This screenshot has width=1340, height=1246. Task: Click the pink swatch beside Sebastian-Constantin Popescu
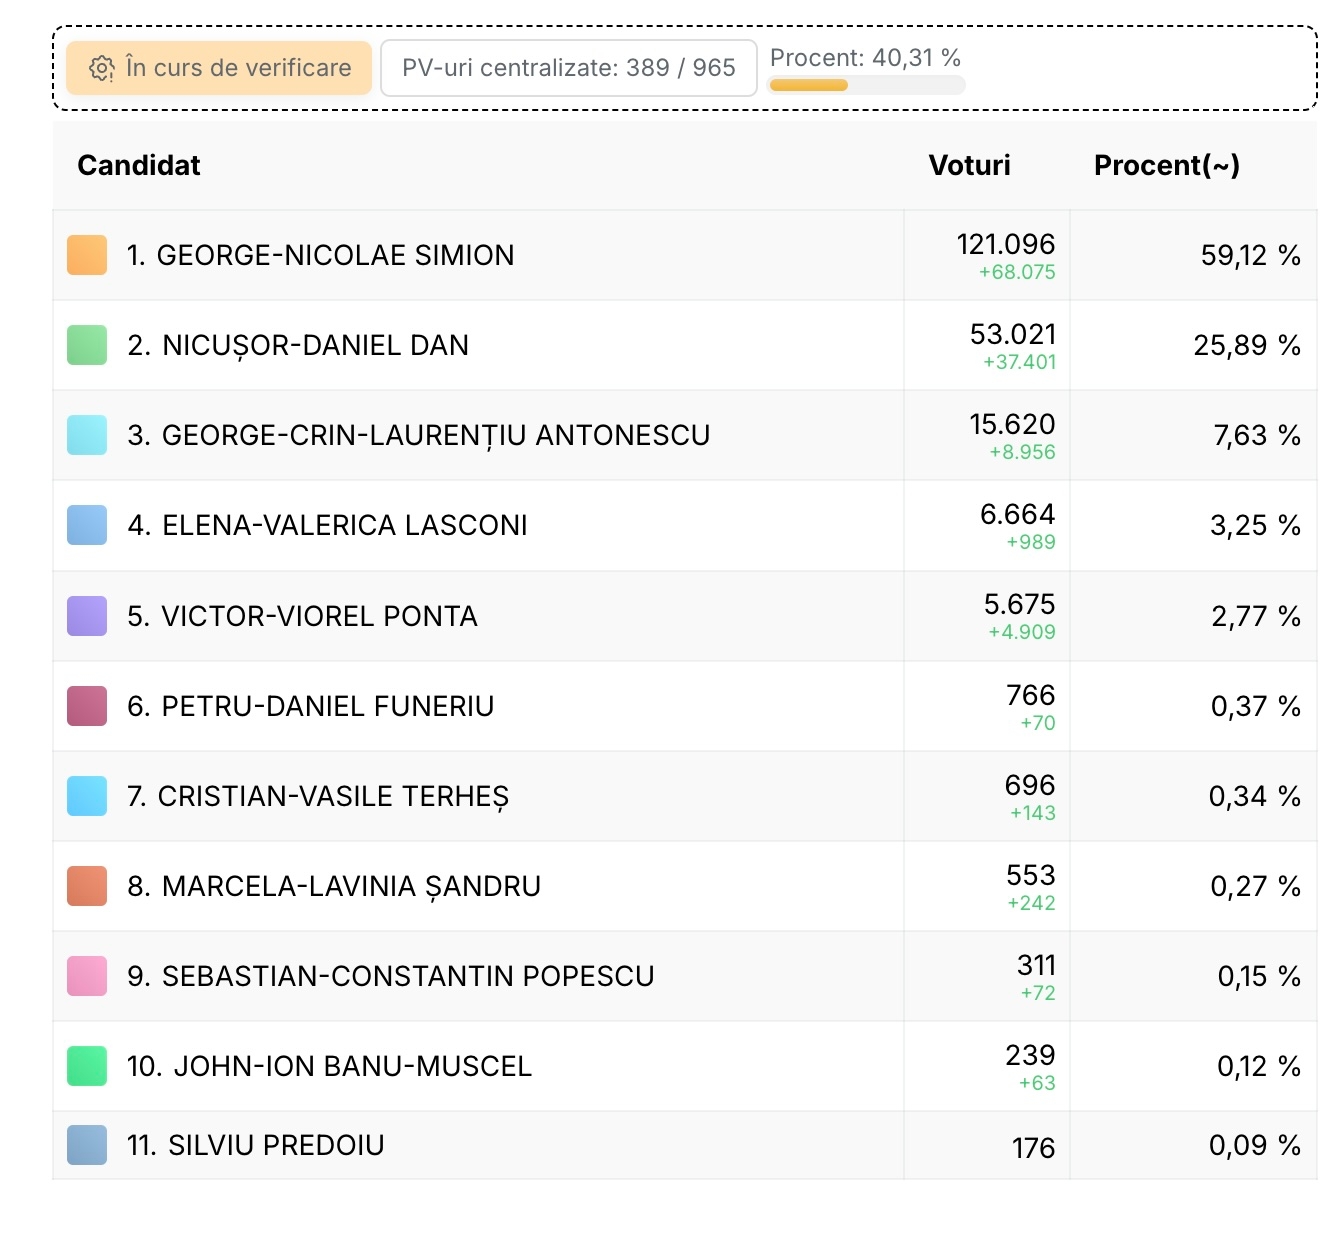pyautogui.click(x=87, y=976)
